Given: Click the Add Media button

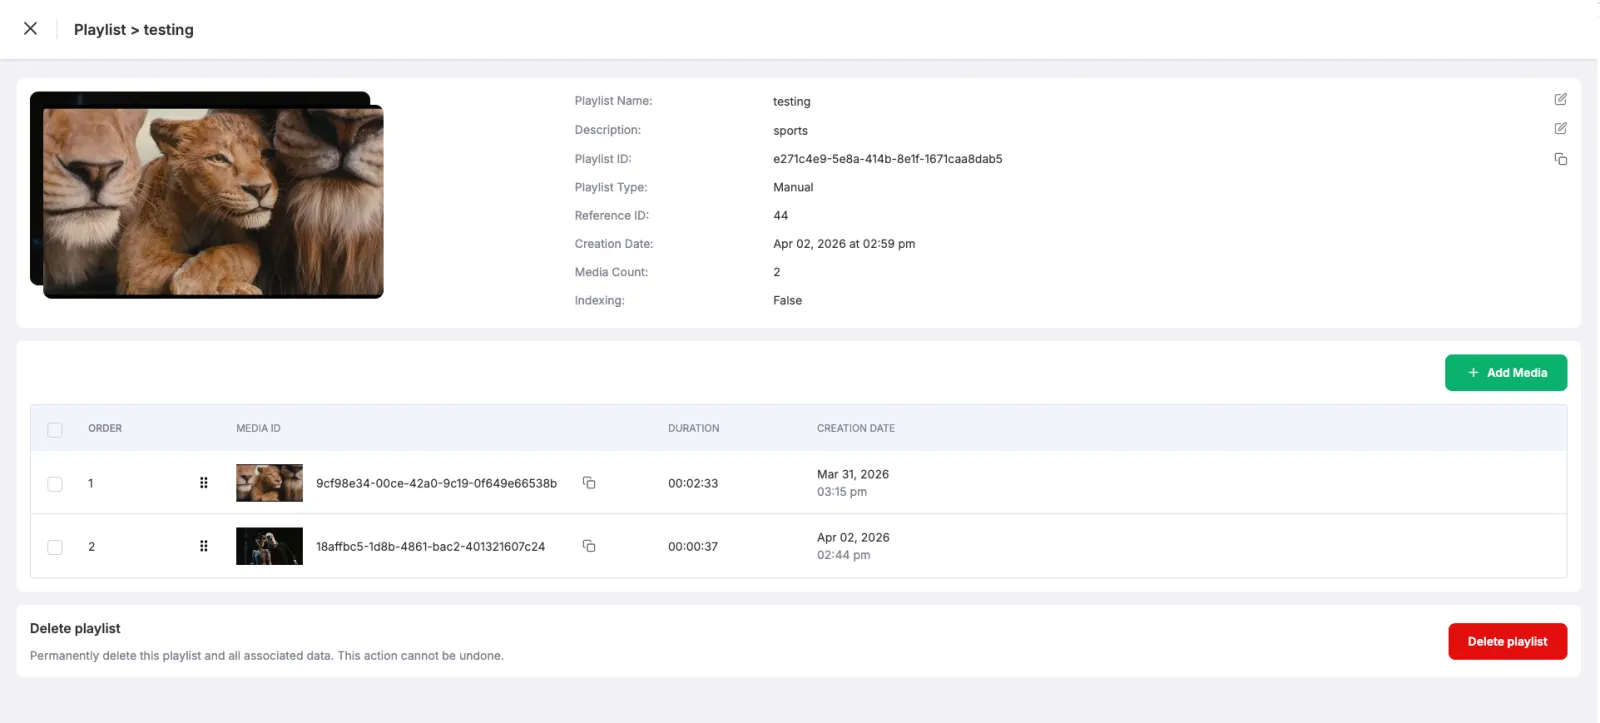Looking at the screenshot, I should (1506, 373).
